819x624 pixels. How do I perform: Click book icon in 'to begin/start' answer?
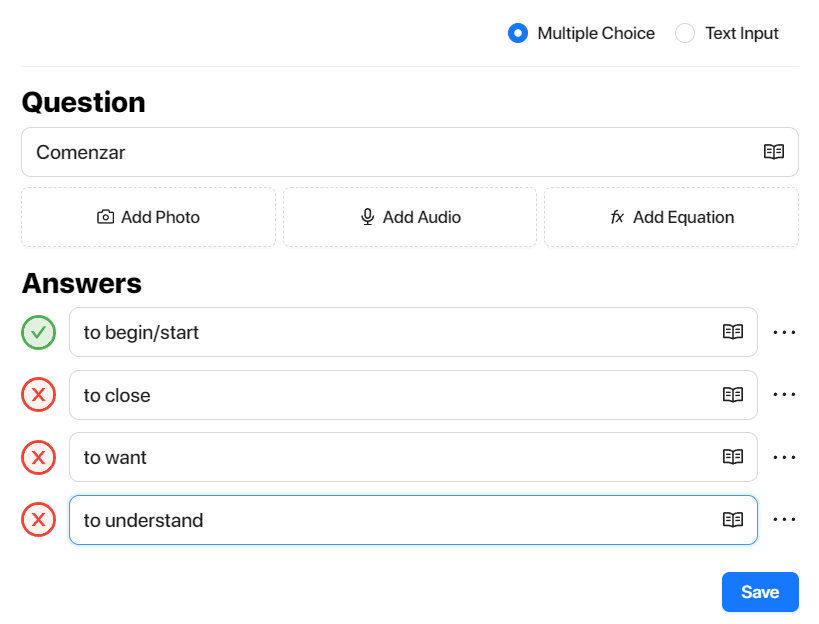click(x=733, y=332)
